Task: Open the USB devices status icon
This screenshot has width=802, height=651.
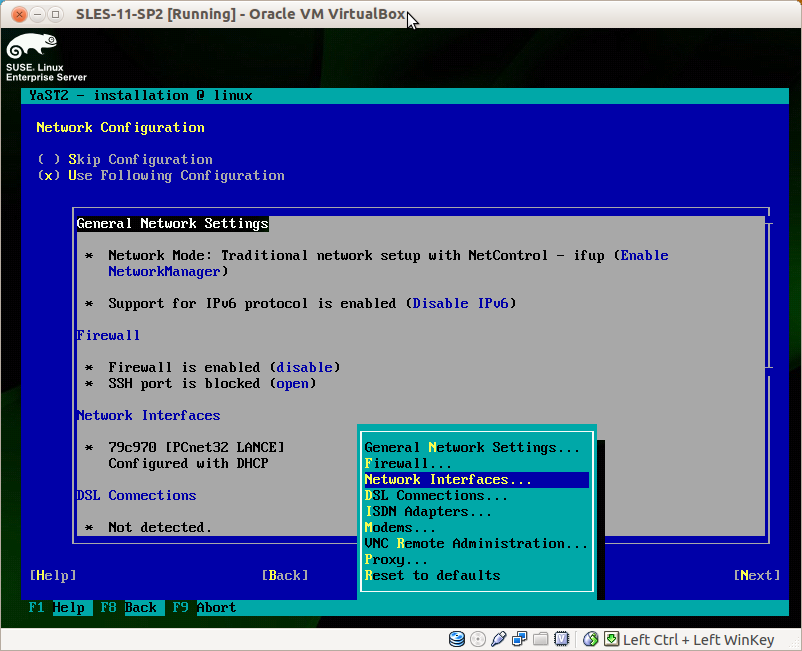Action: coord(498,639)
